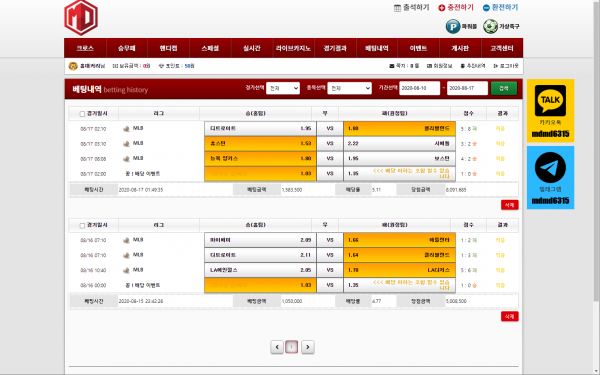Delete second bet slip with red button

point(510,316)
